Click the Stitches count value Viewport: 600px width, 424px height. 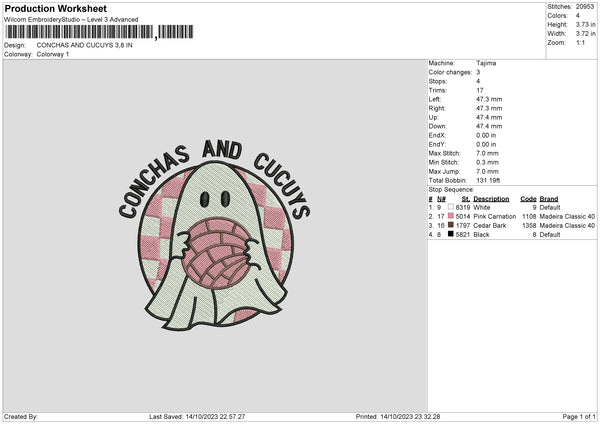click(x=585, y=7)
